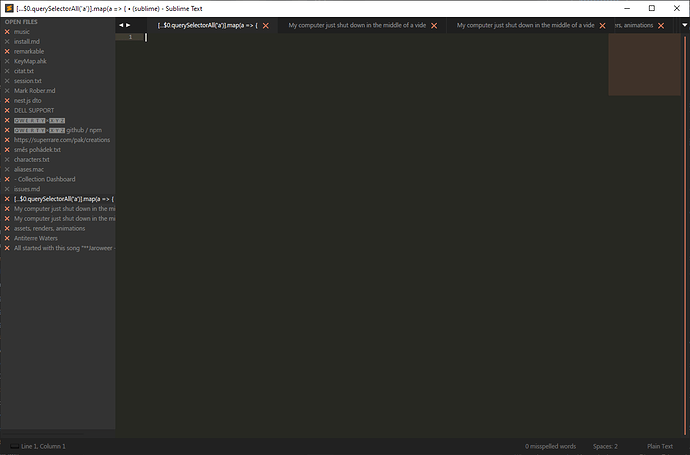
Task: Select citat.txt in open files
Action: [24, 71]
